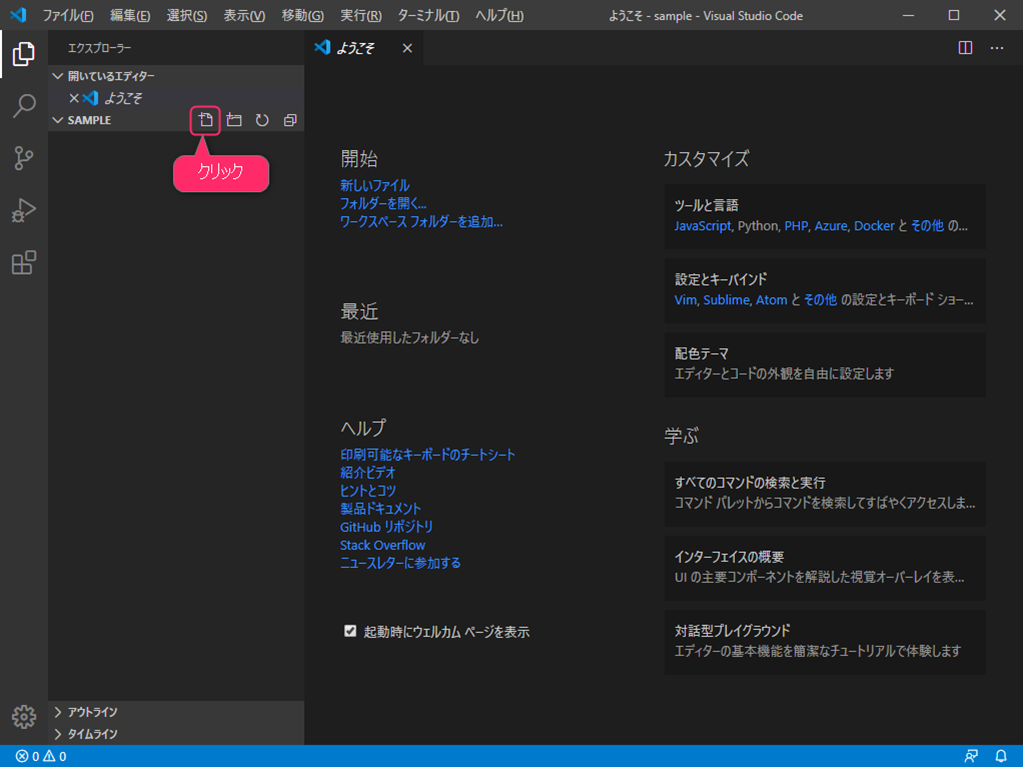Open the 製品ドキュメント link

[x=380, y=509]
